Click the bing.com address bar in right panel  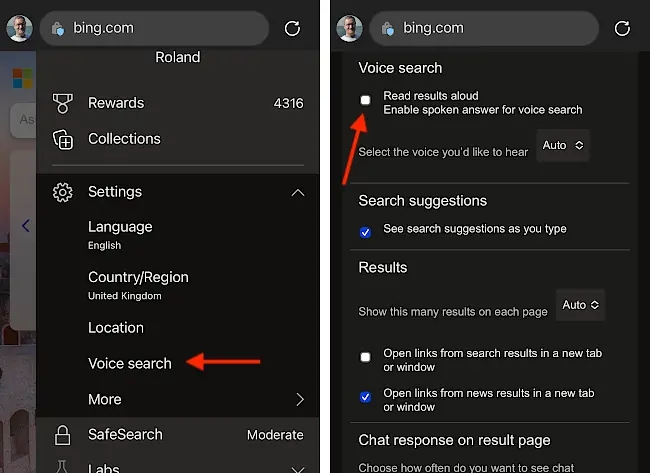tap(484, 28)
